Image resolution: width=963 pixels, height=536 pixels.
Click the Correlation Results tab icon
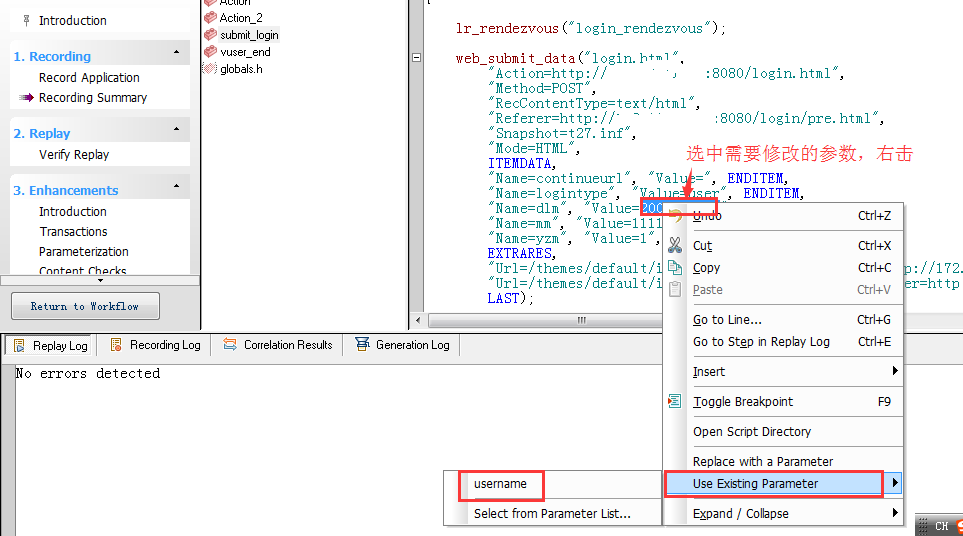coord(230,344)
